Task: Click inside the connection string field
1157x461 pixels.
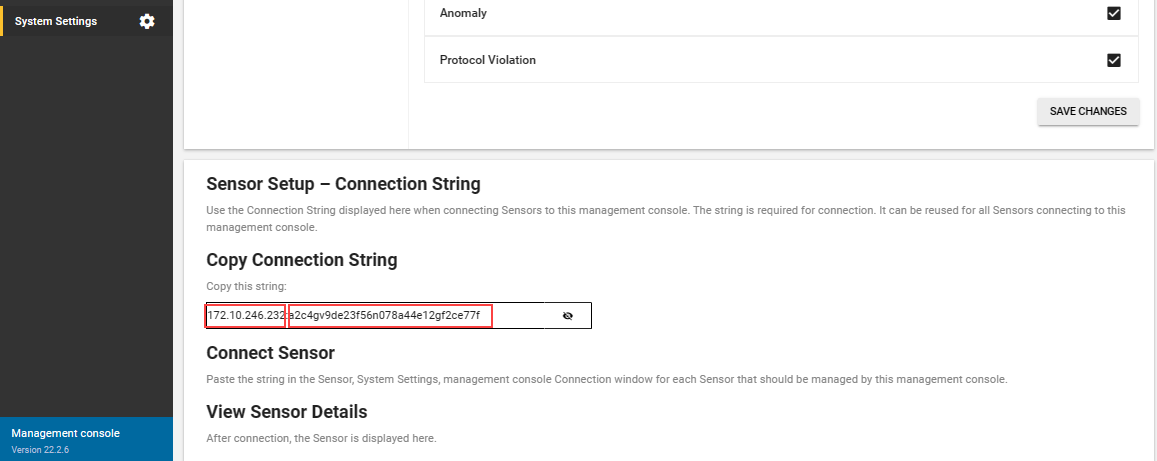Action: [398, 316]
